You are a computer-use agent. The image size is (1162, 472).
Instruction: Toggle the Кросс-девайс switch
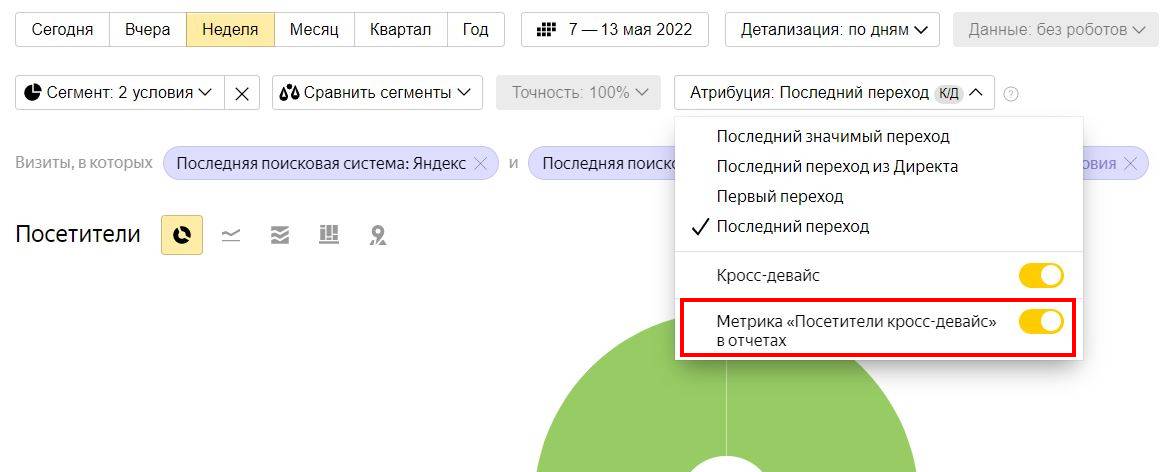(1041, 275)
